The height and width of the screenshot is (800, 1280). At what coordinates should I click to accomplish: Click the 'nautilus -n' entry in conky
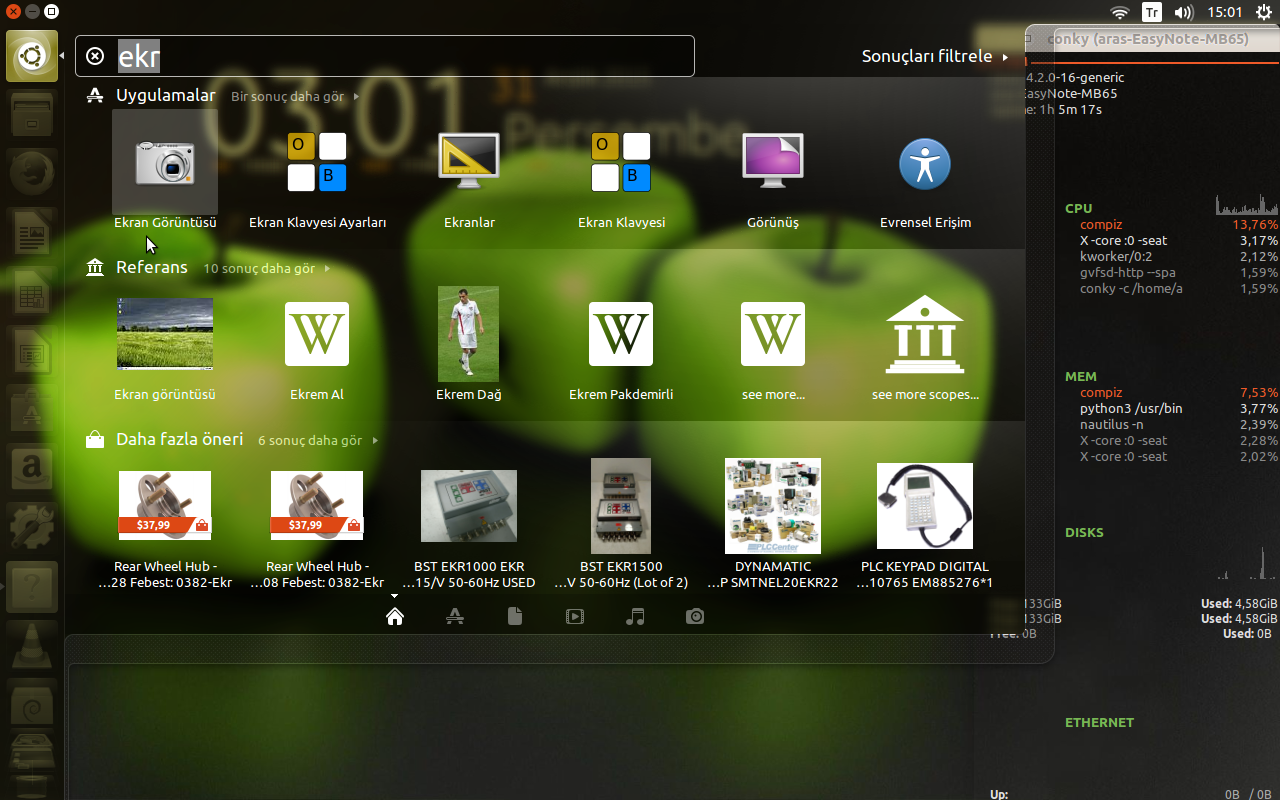tap(1112, 425)
